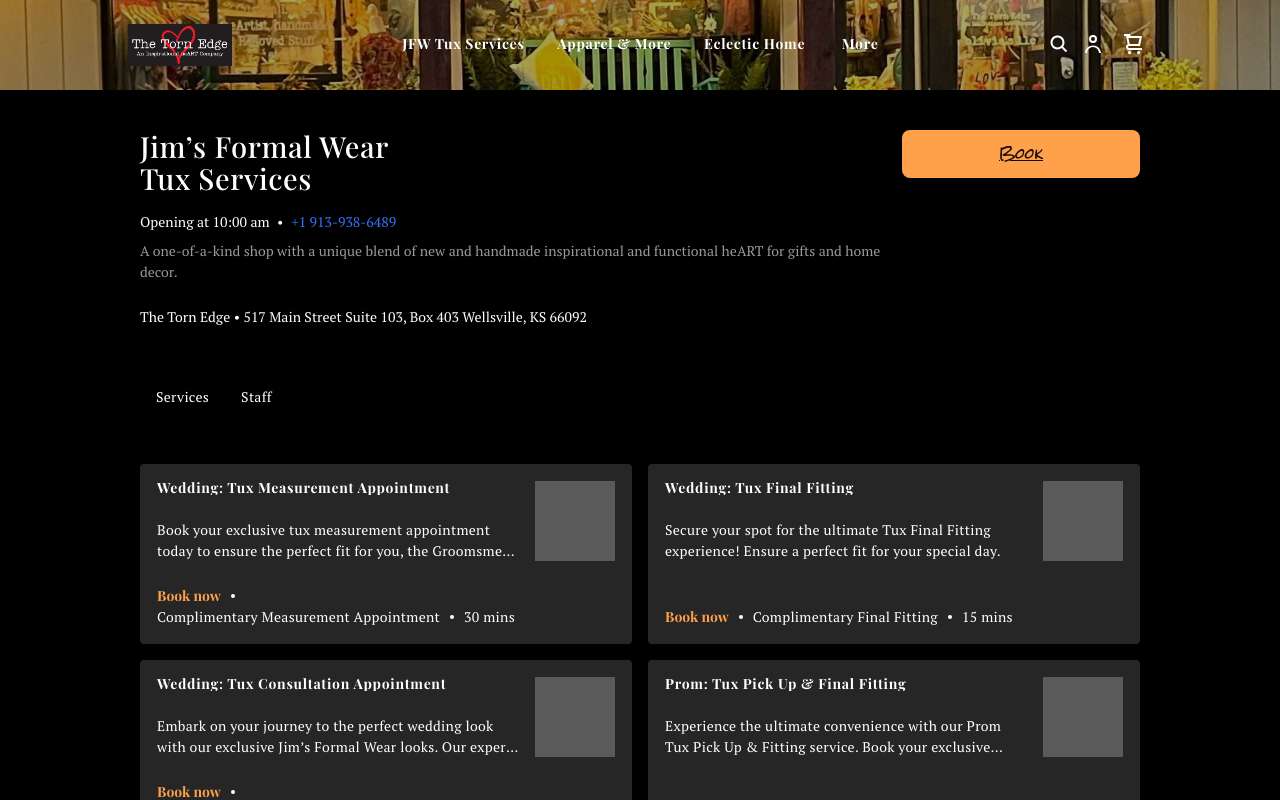Screen dimensions: 1280x800
Task: Open the JFW Tux Services menu
Action: [463, 44]
